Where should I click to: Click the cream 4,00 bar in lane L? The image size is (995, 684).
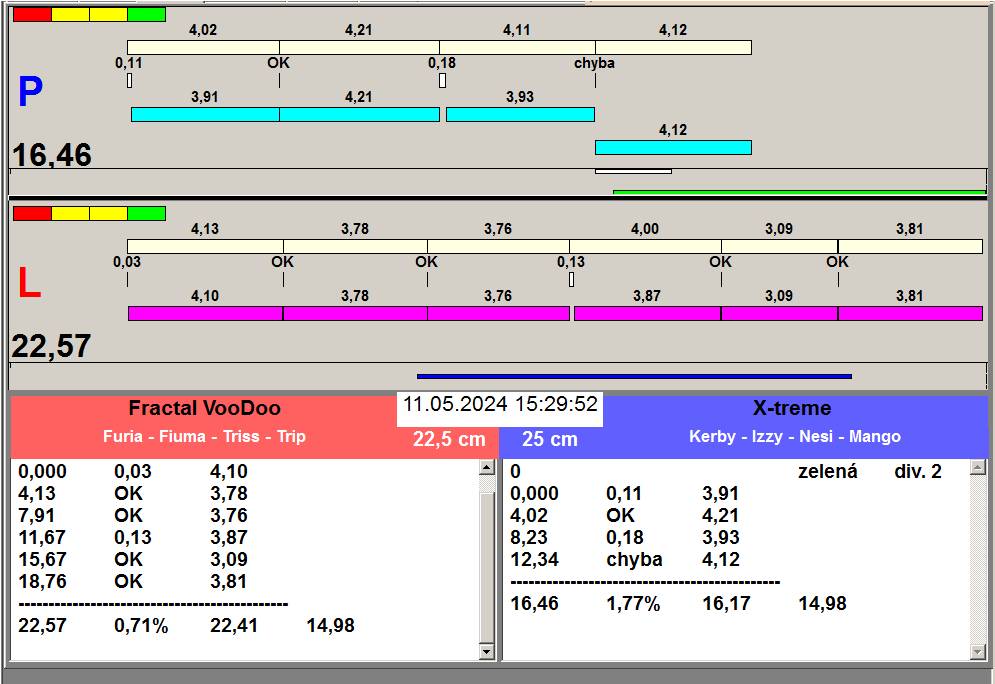point(645,247)
